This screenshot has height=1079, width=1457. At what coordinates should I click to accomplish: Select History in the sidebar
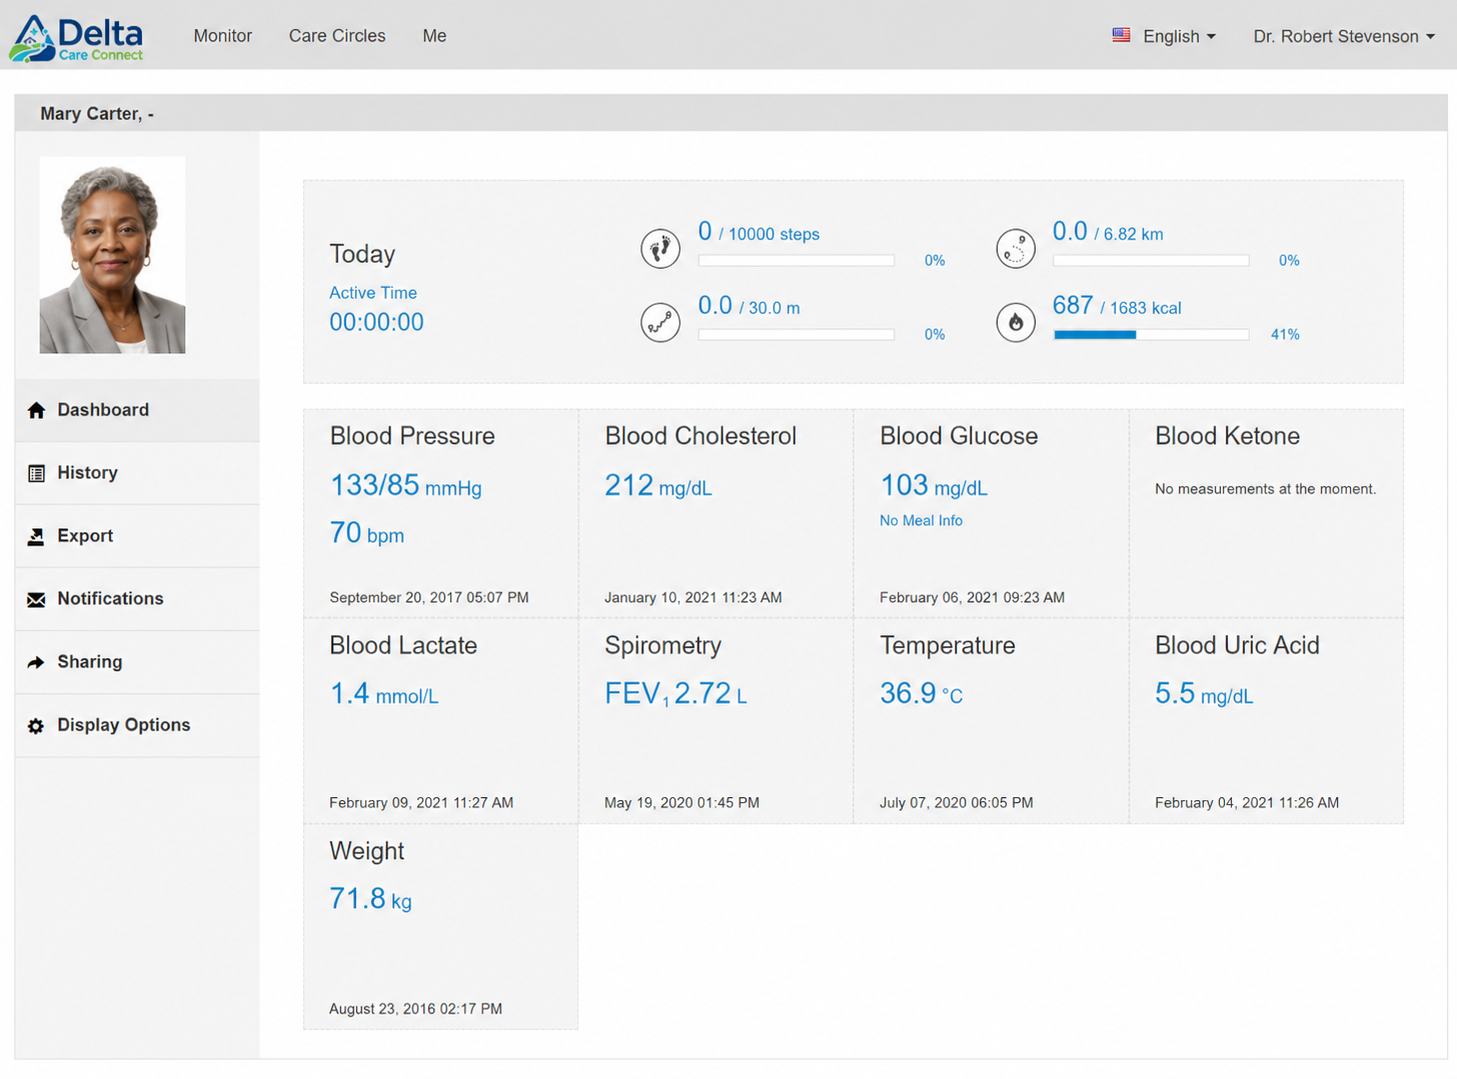pos(137,473)
